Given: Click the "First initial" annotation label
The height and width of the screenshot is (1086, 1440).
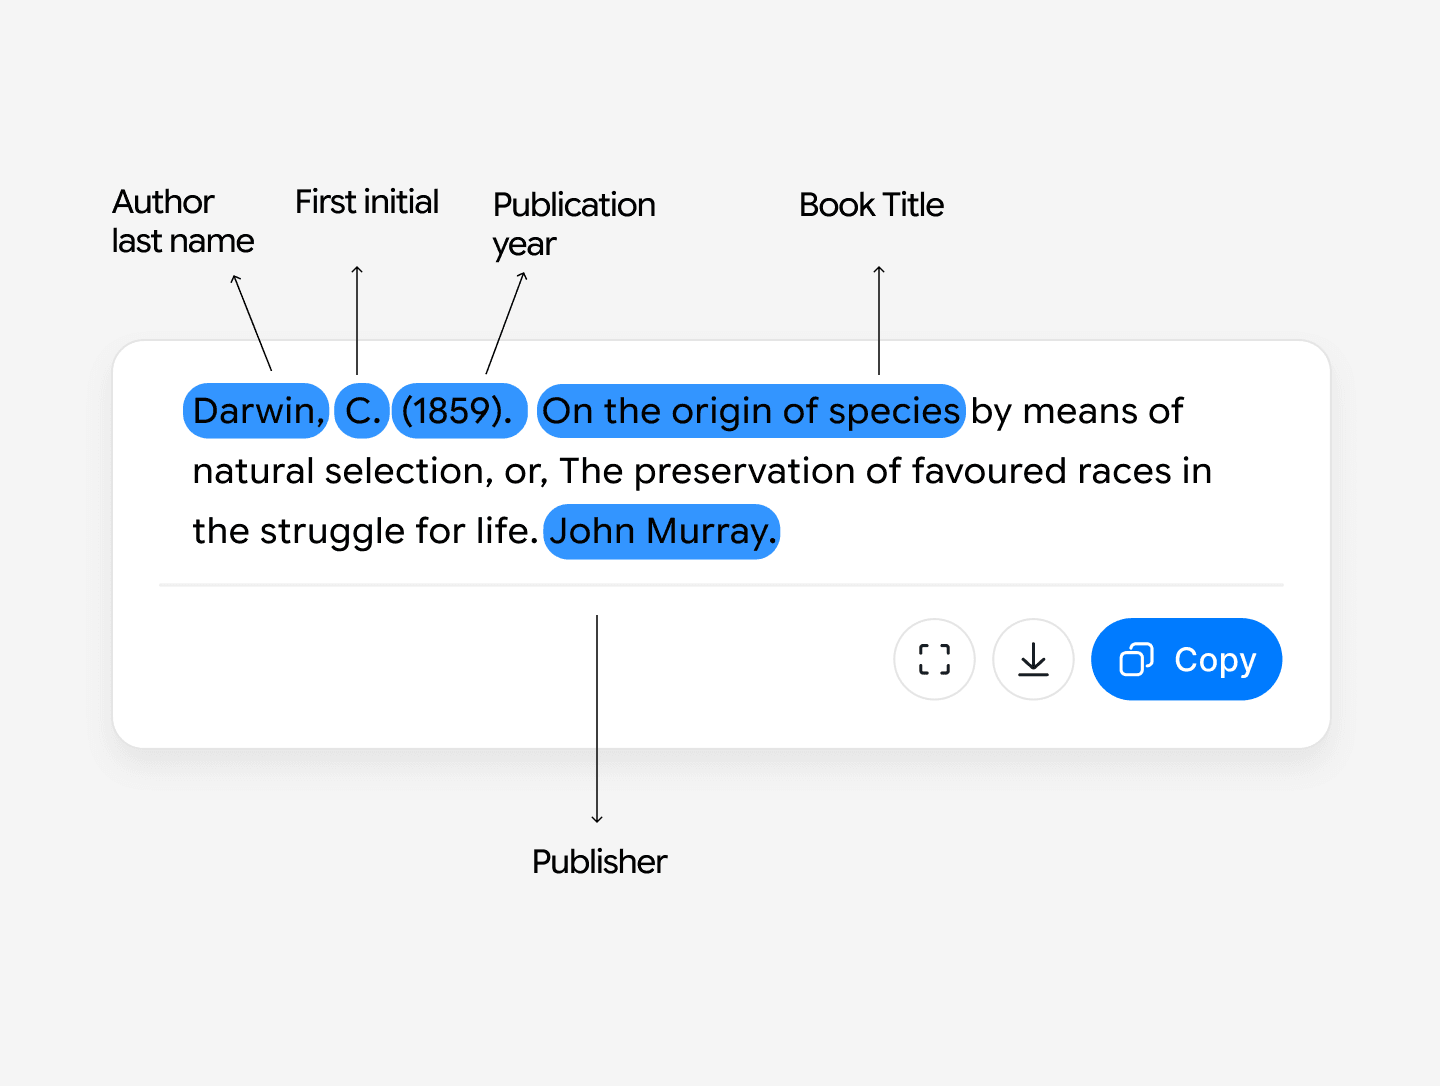Looking at the screenshot, I should (x=366, y=202).
